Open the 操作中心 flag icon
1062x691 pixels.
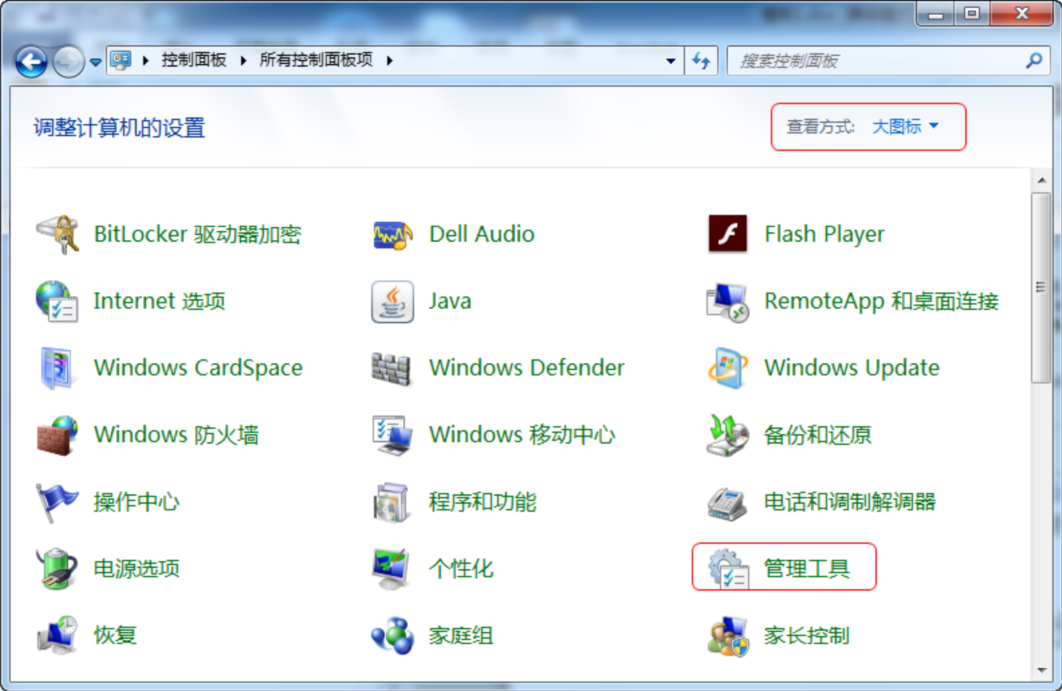coord(57,502)
